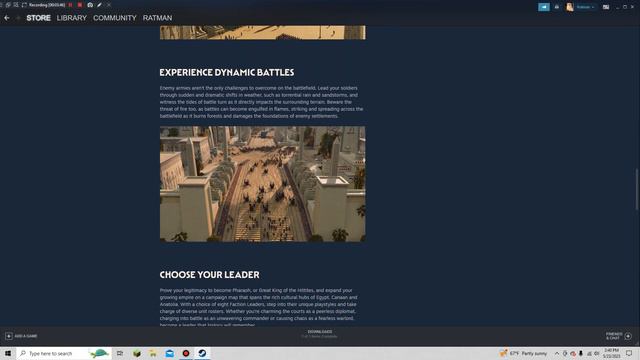Open the RATMAN profile tab
The width and height of the screenshot is (640, 360).
click(157, 18)
